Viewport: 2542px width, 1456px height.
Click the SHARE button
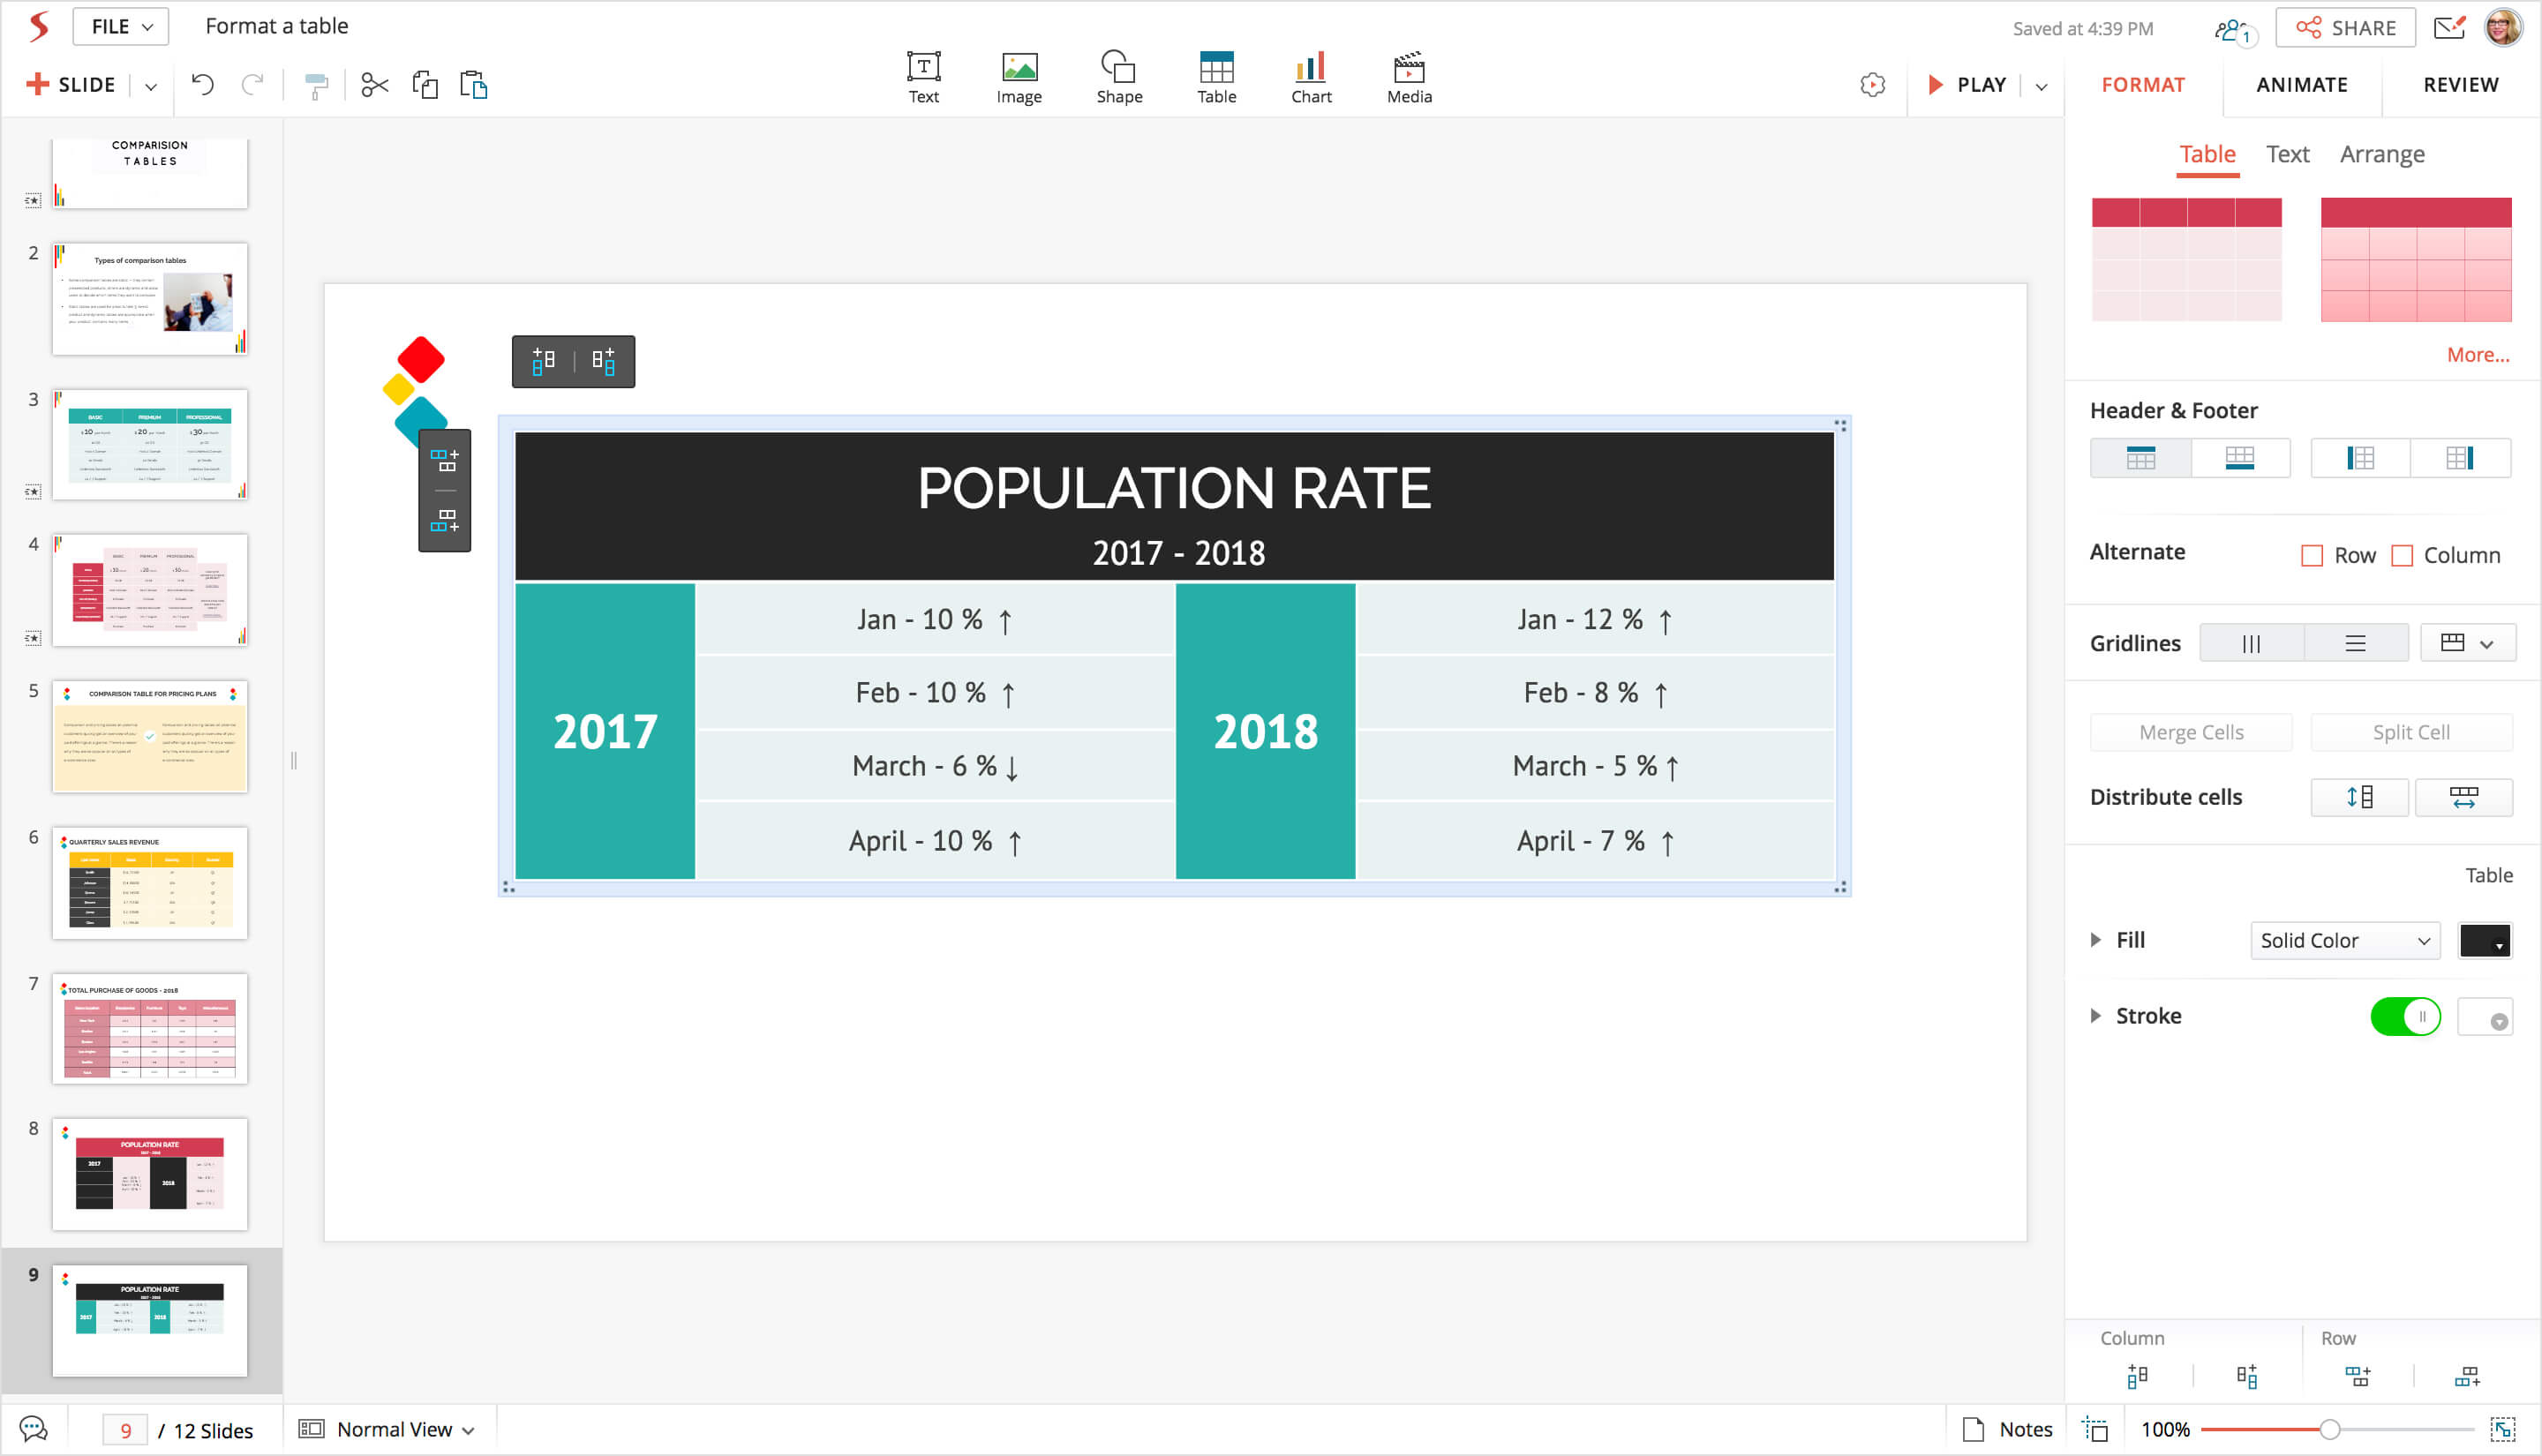(2345, 28)
